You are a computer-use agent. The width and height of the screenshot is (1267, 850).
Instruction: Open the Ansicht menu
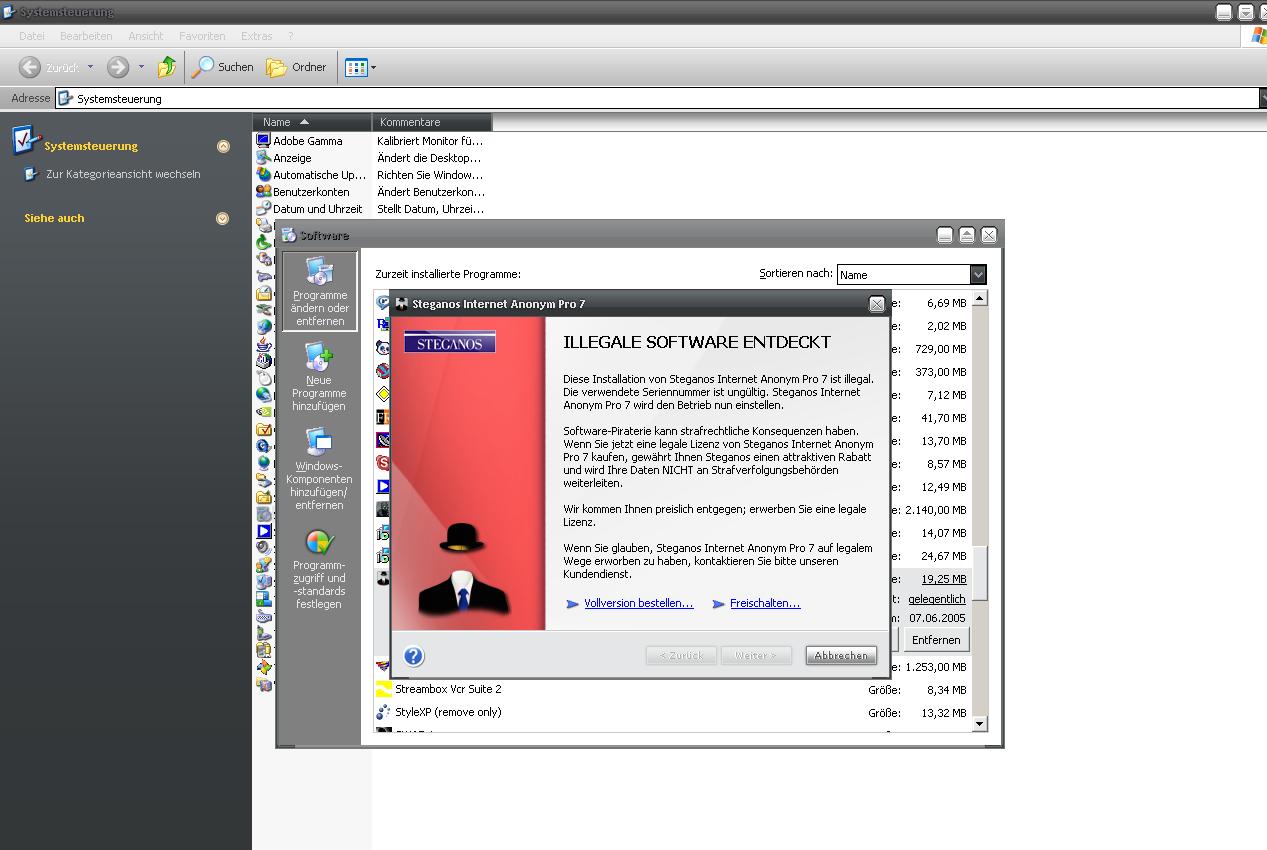[146, 36]
